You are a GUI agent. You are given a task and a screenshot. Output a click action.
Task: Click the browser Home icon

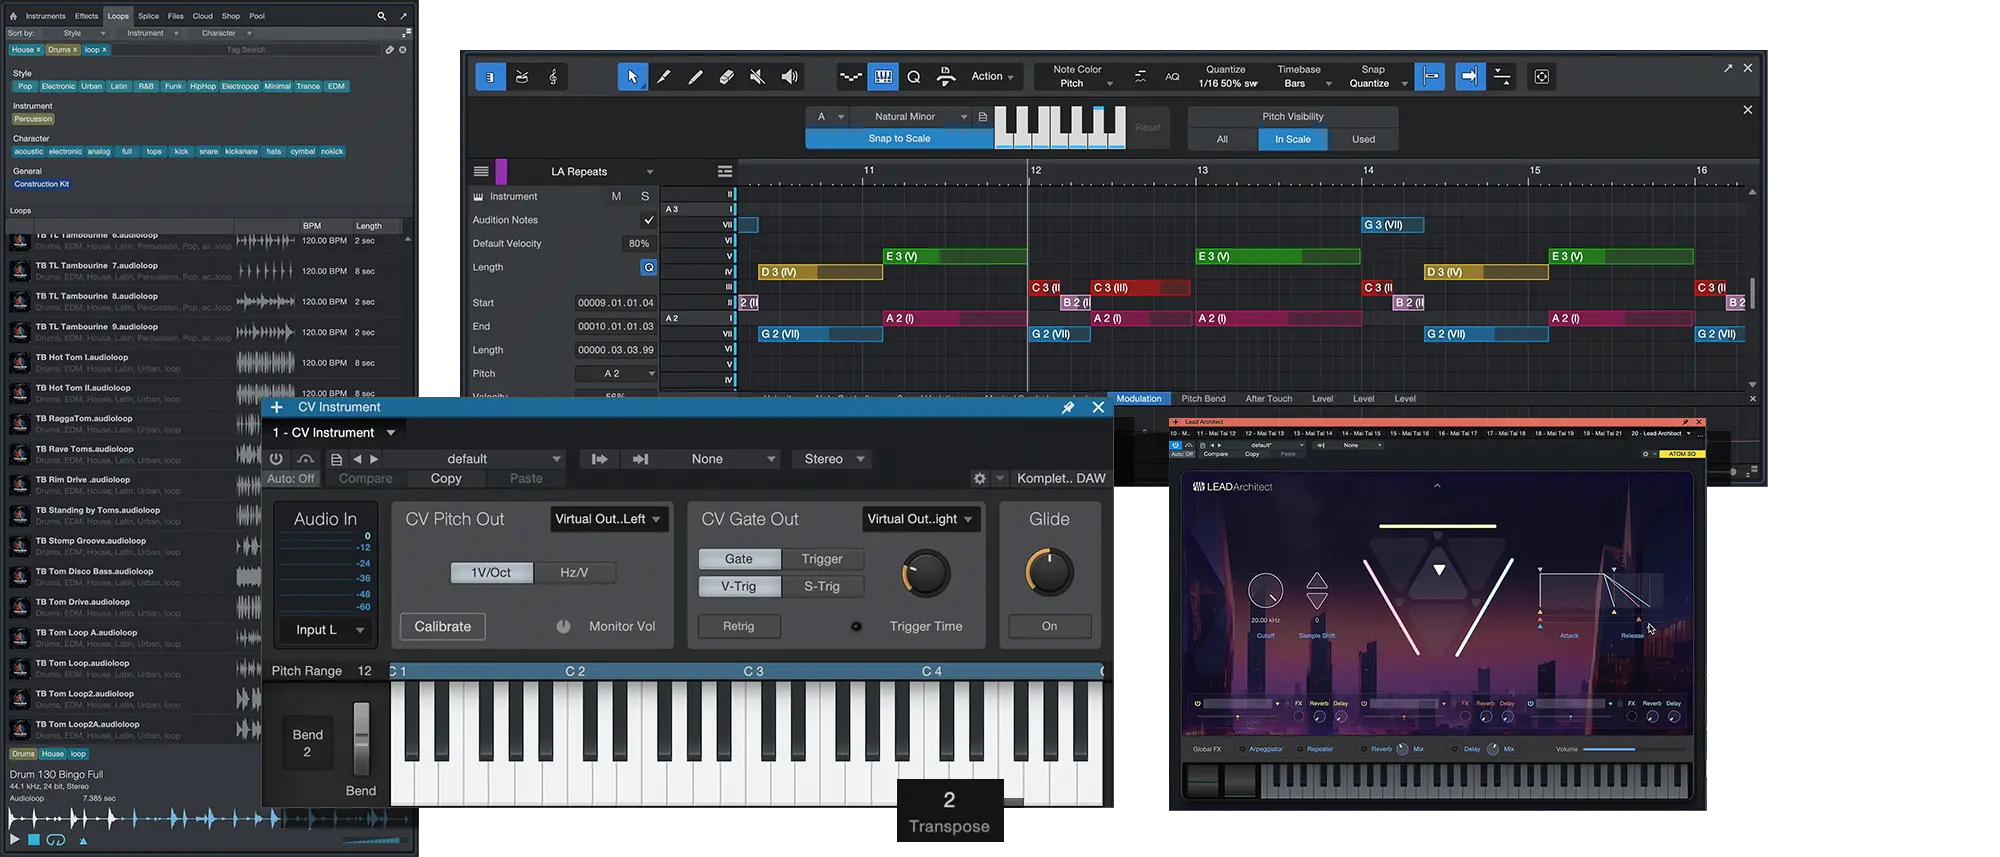pyautogui.click(x=13, y=16)
